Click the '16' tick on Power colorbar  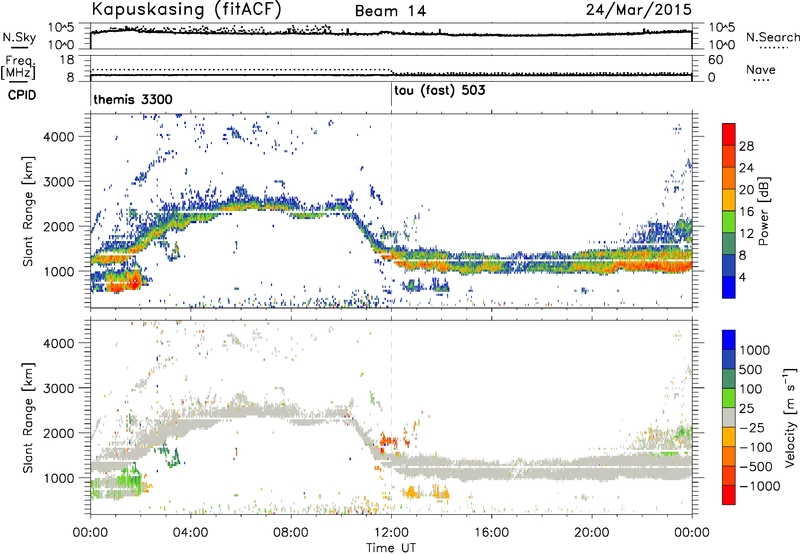[746, 211]
